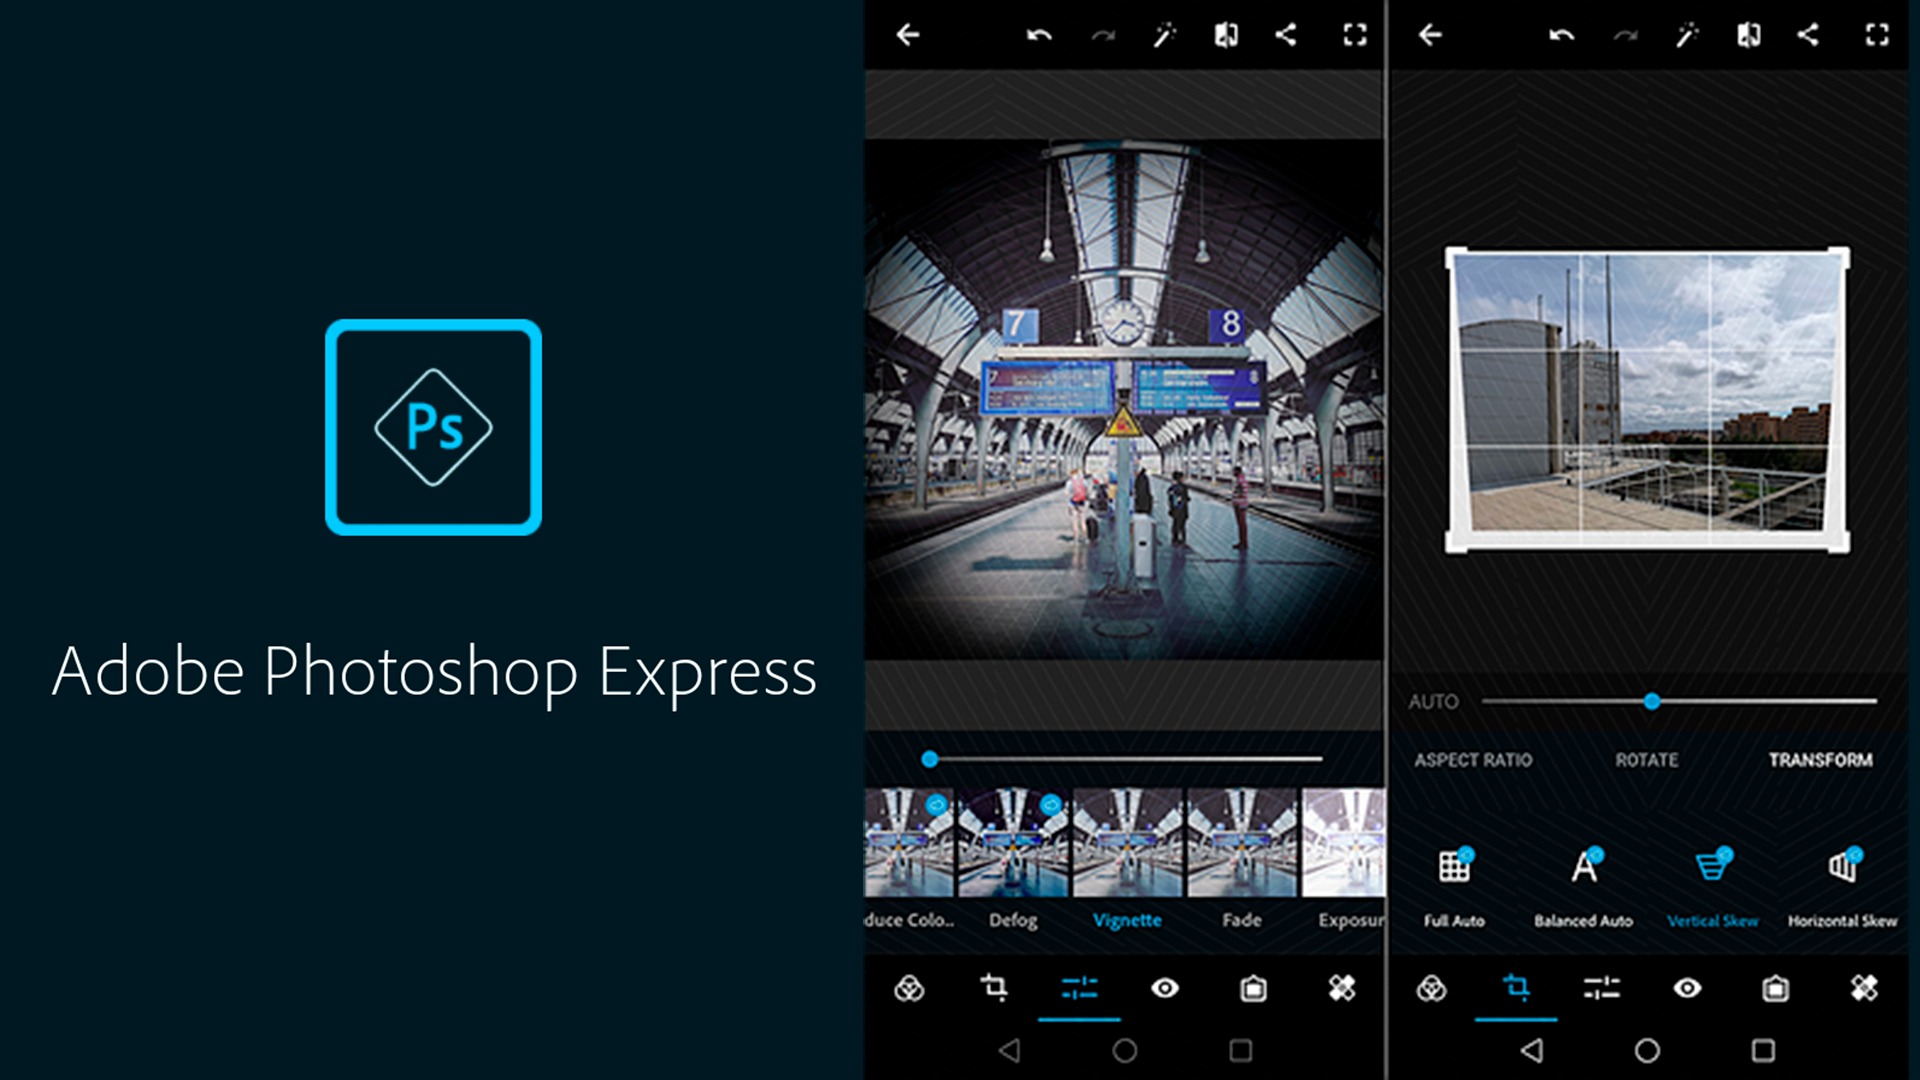Image resolution: width=1920 pixels, height=1080 pixels.
Task: Select the Fade adjustment thumbnail
Action: pyautogui.click(x=1242, y=843)
